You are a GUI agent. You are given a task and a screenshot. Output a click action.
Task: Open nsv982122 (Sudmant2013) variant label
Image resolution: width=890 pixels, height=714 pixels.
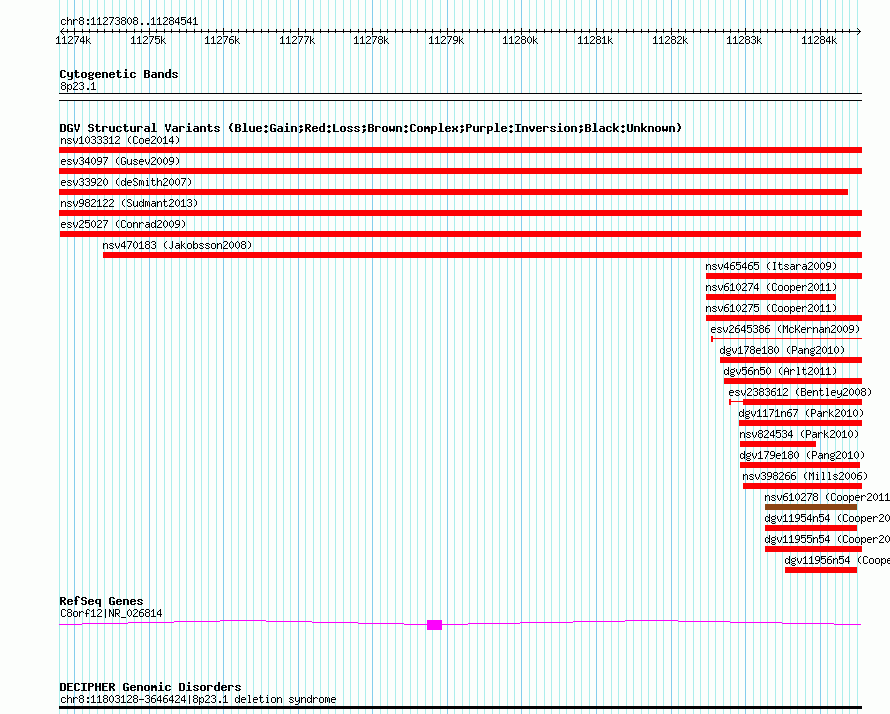129,203
